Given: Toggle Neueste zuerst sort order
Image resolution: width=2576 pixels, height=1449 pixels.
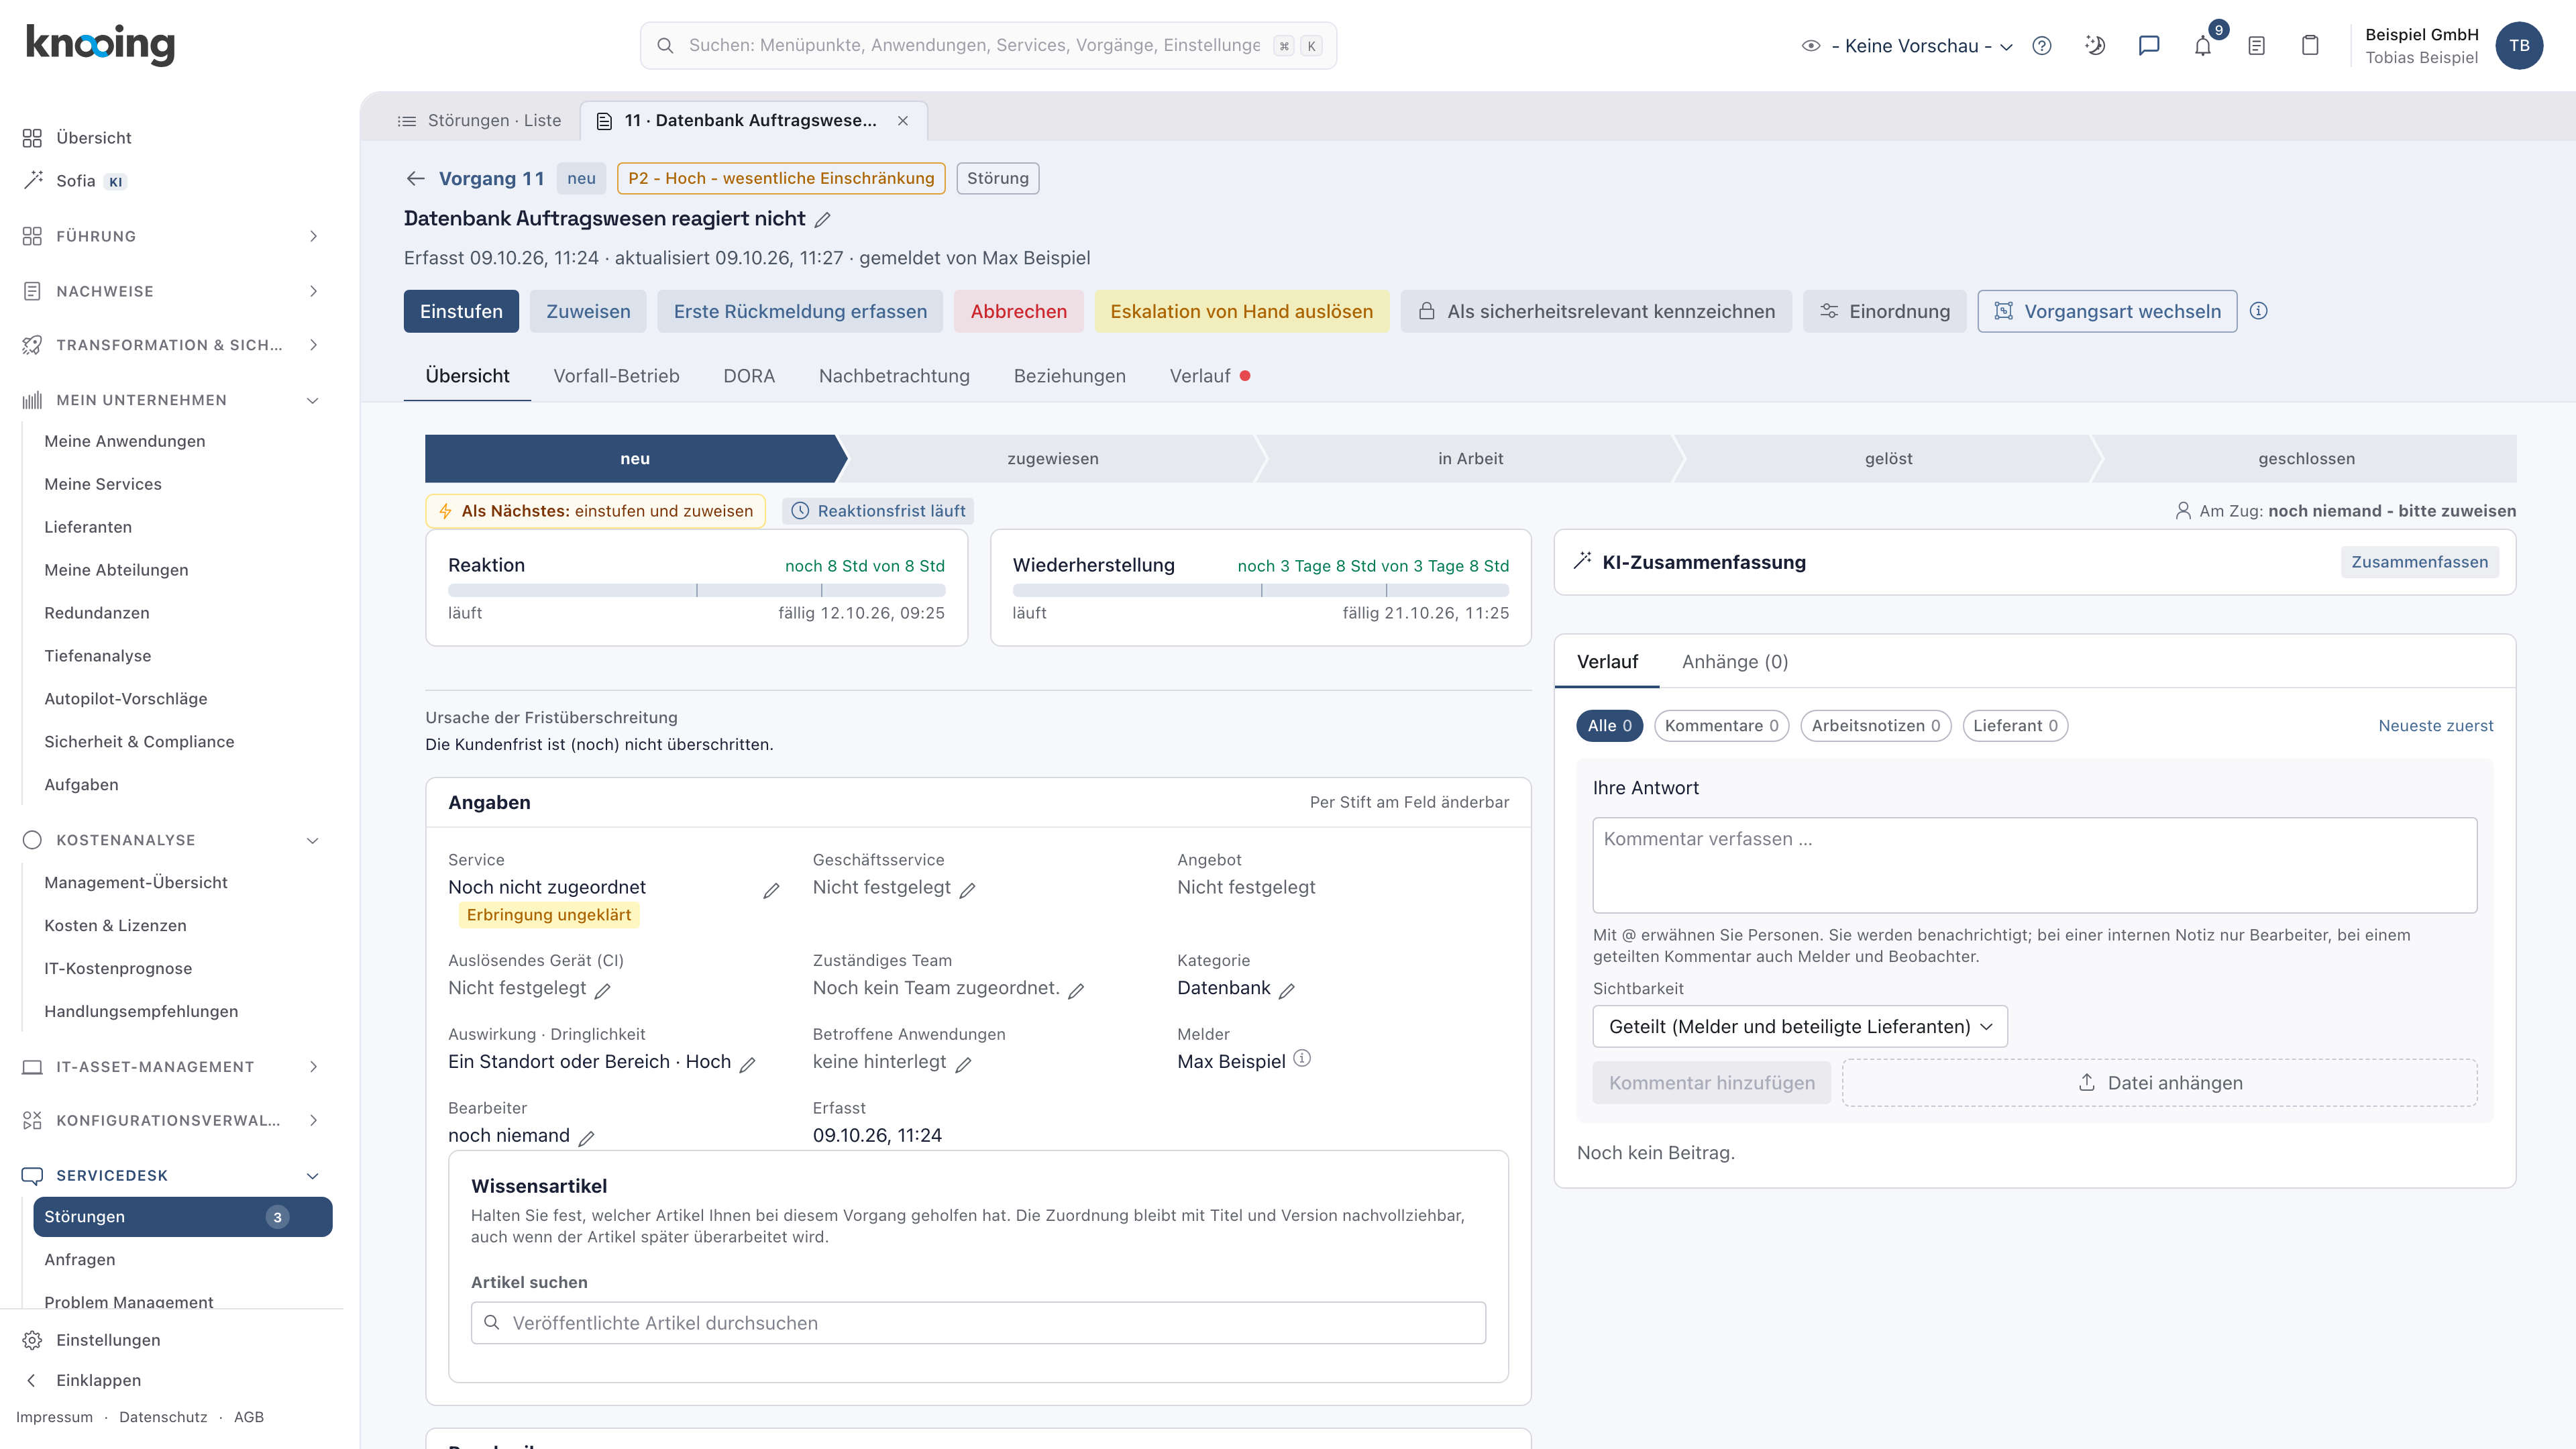Looking at the screenshot, I should (2435, 726).
